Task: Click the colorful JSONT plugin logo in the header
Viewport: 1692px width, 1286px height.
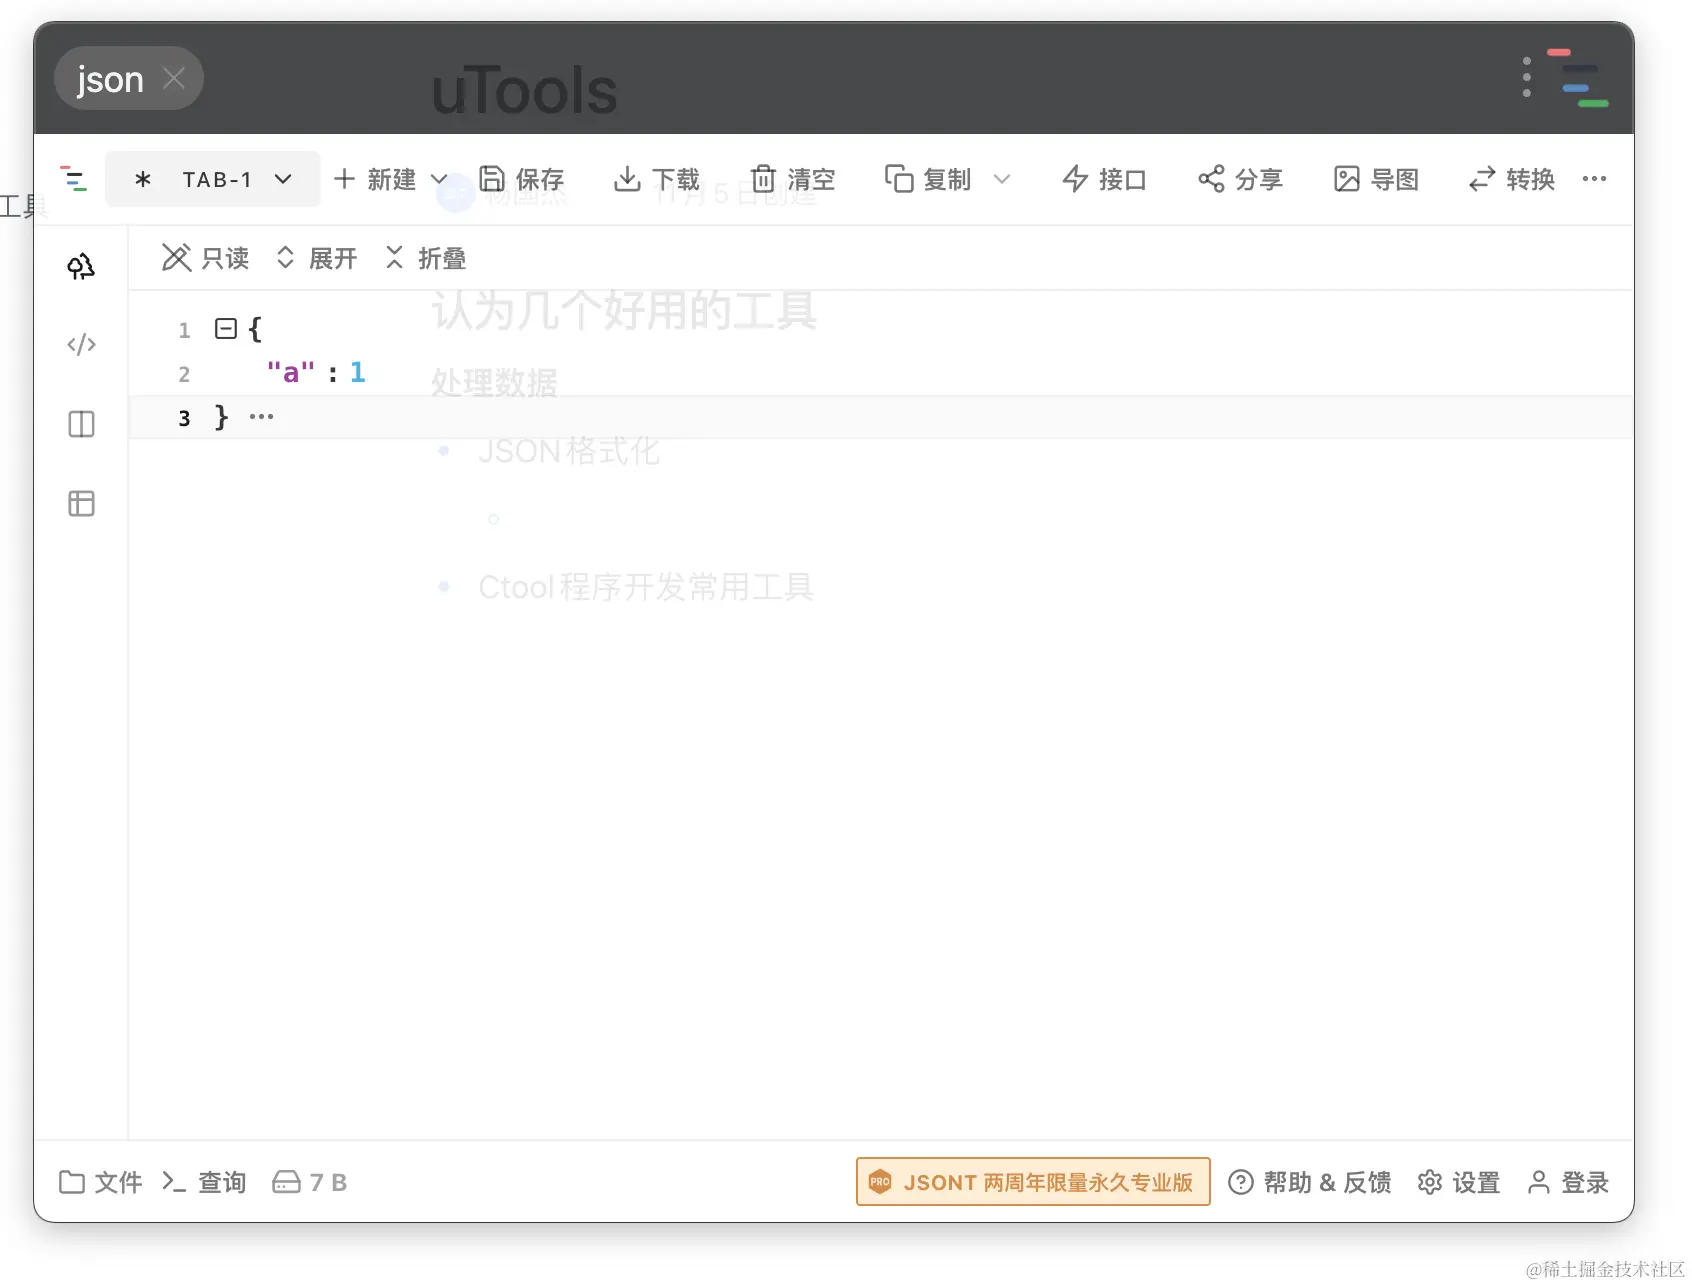Action: pos(1579,77)
